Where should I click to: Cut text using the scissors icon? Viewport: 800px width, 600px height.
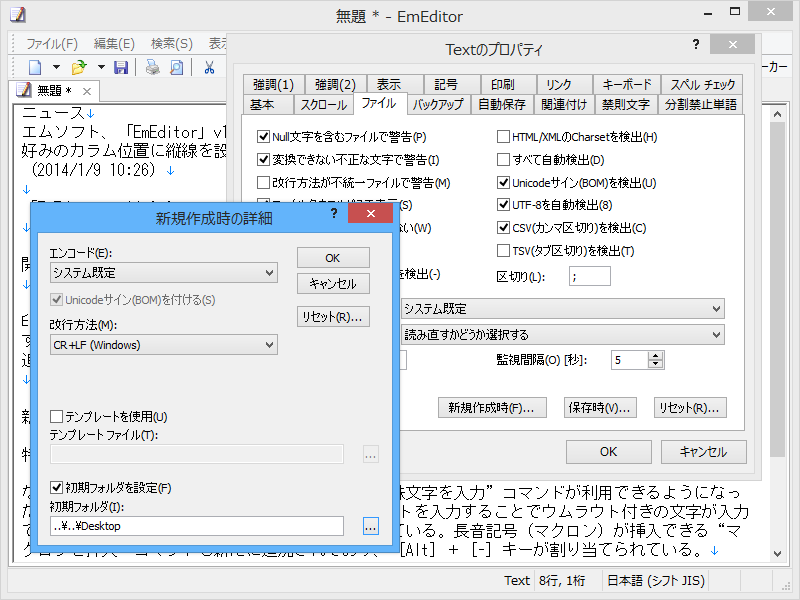[211, 66]
